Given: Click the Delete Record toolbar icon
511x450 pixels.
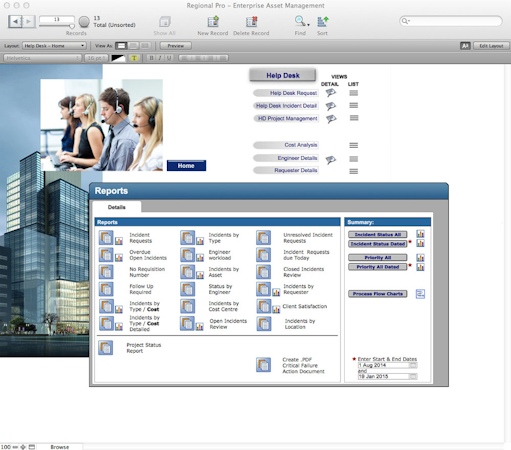Looking at the screenshot, I should click(x=251, y=22).
